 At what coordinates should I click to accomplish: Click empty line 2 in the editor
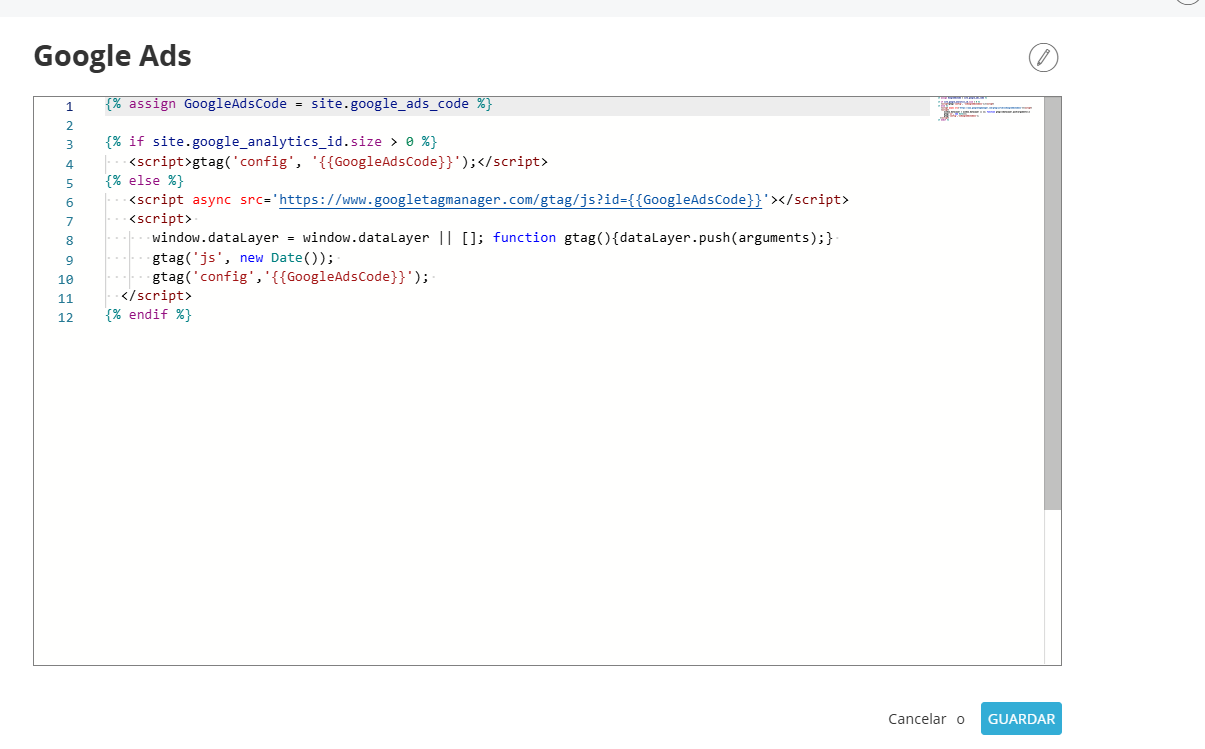pyautogui.click(x=517, y=125)
